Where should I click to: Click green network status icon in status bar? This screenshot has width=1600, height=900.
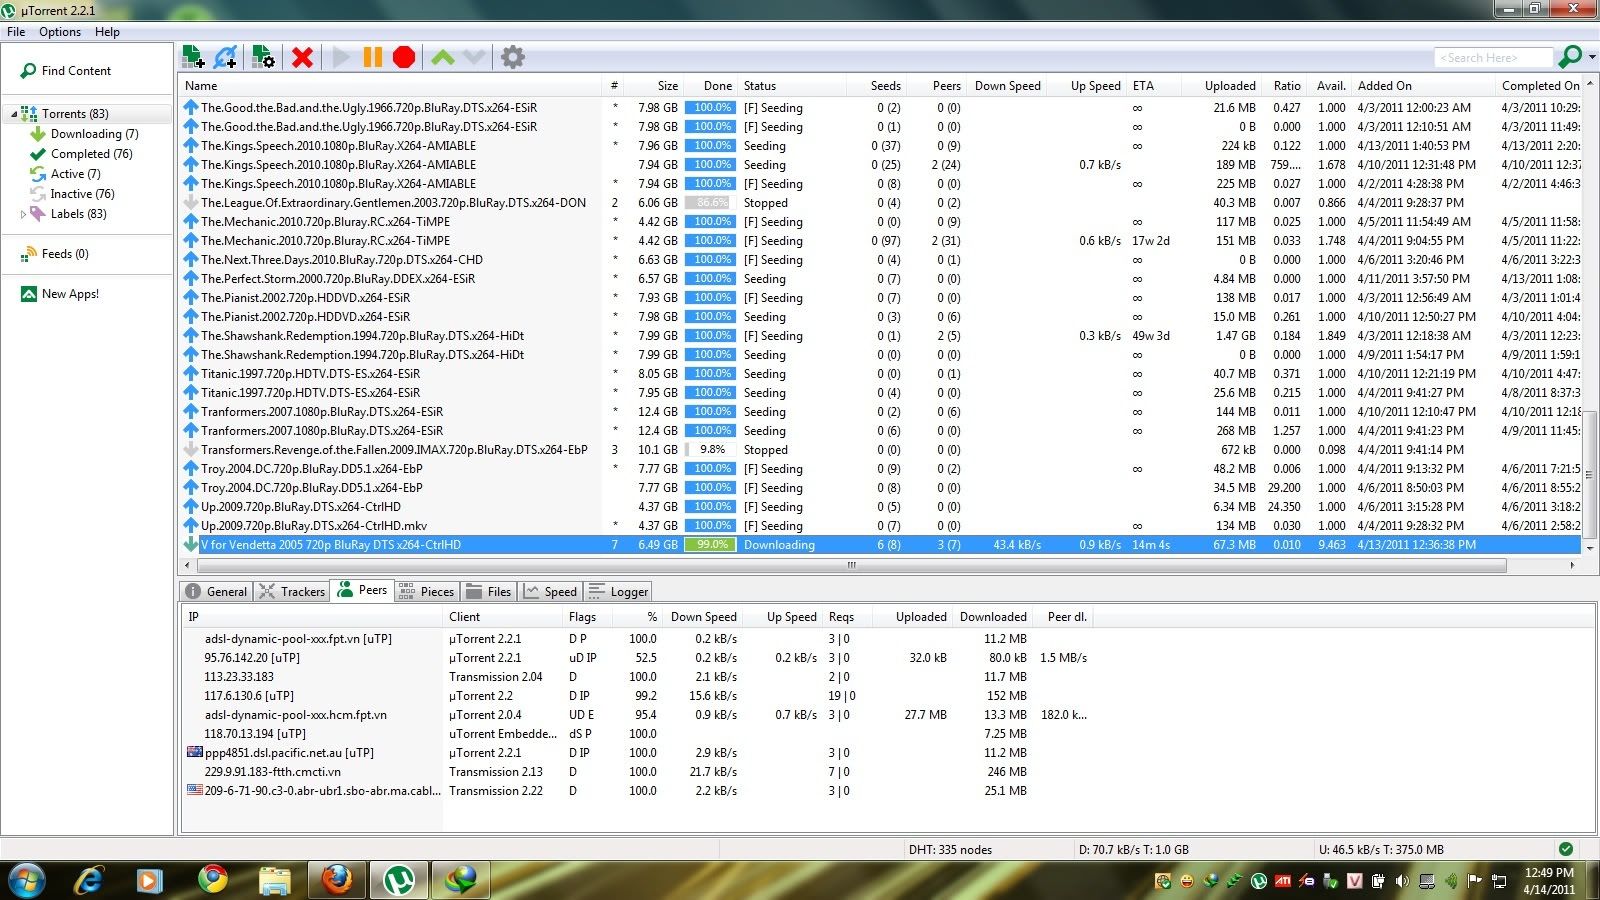point(1566,849)
